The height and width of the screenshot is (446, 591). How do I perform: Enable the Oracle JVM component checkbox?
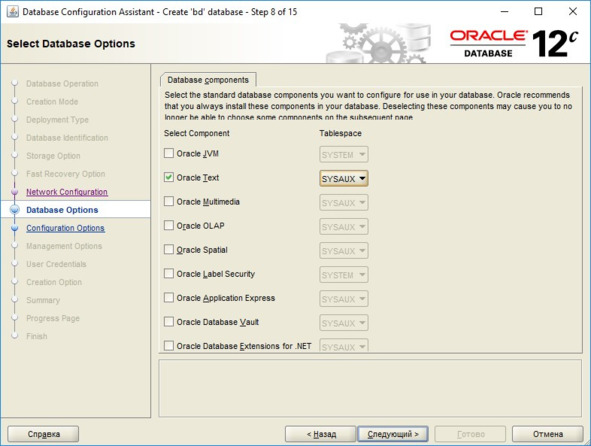[169, 153]
